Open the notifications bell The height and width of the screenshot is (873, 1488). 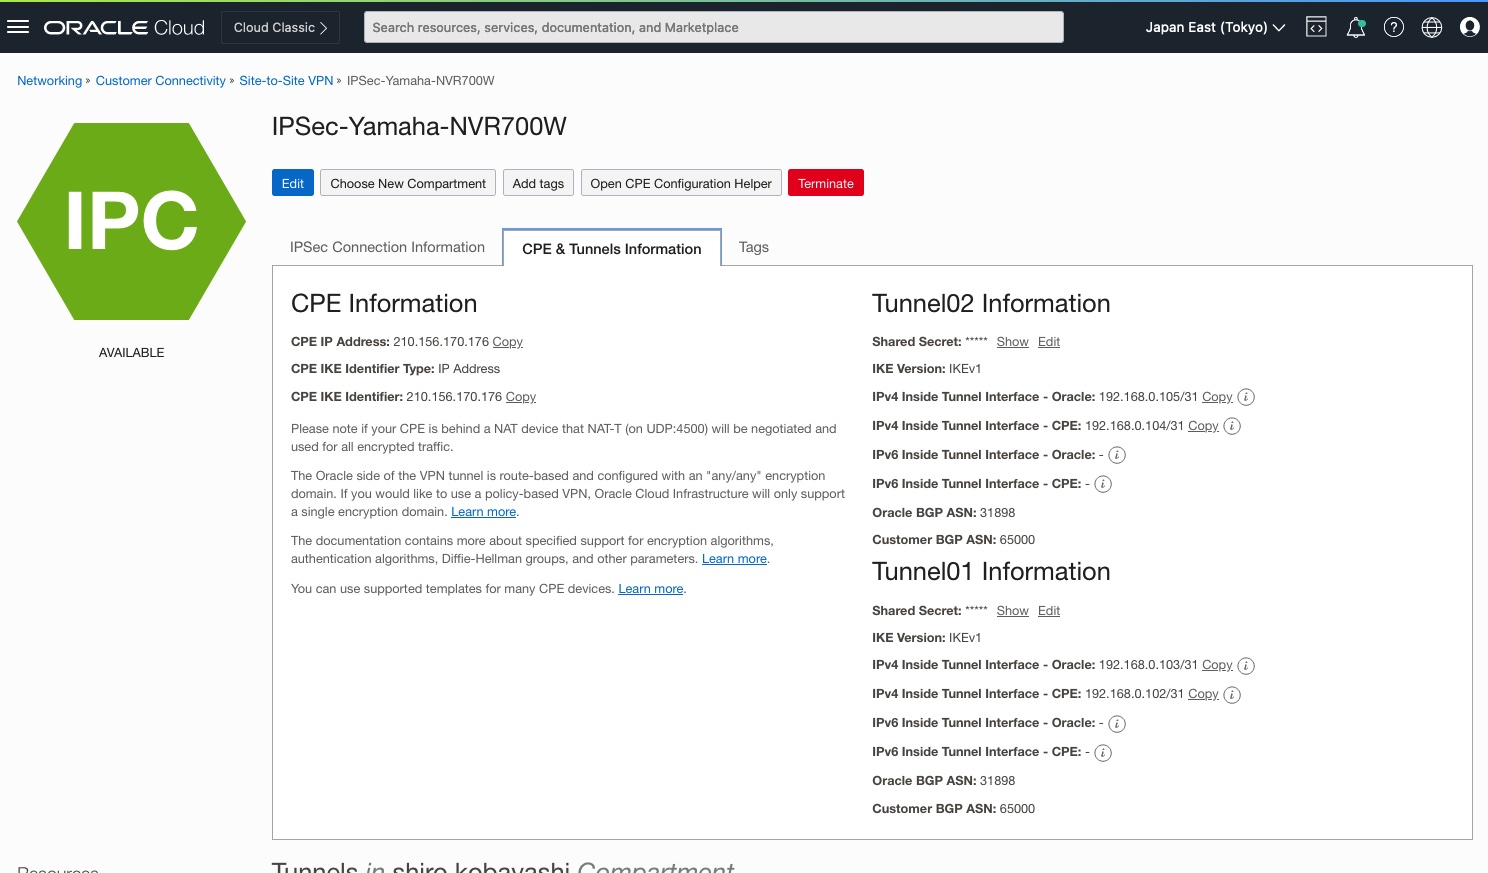tap(1355, 27)
